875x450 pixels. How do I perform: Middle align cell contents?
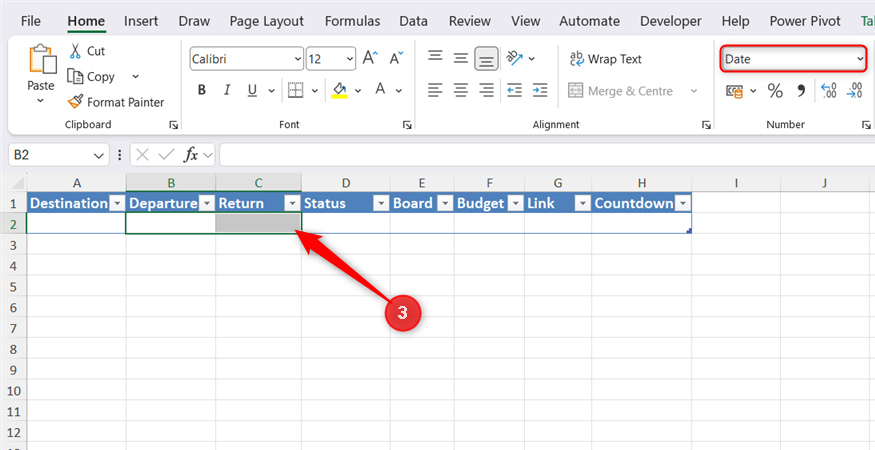pos(460,58)
